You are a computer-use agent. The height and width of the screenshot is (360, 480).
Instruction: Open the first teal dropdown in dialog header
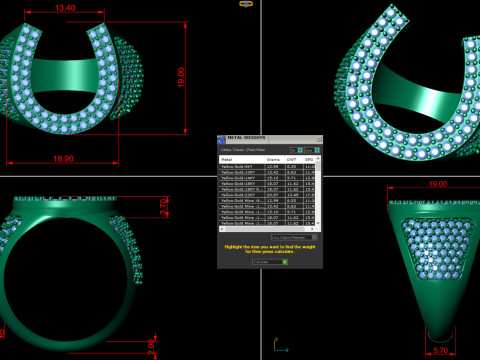click(296, 150)
